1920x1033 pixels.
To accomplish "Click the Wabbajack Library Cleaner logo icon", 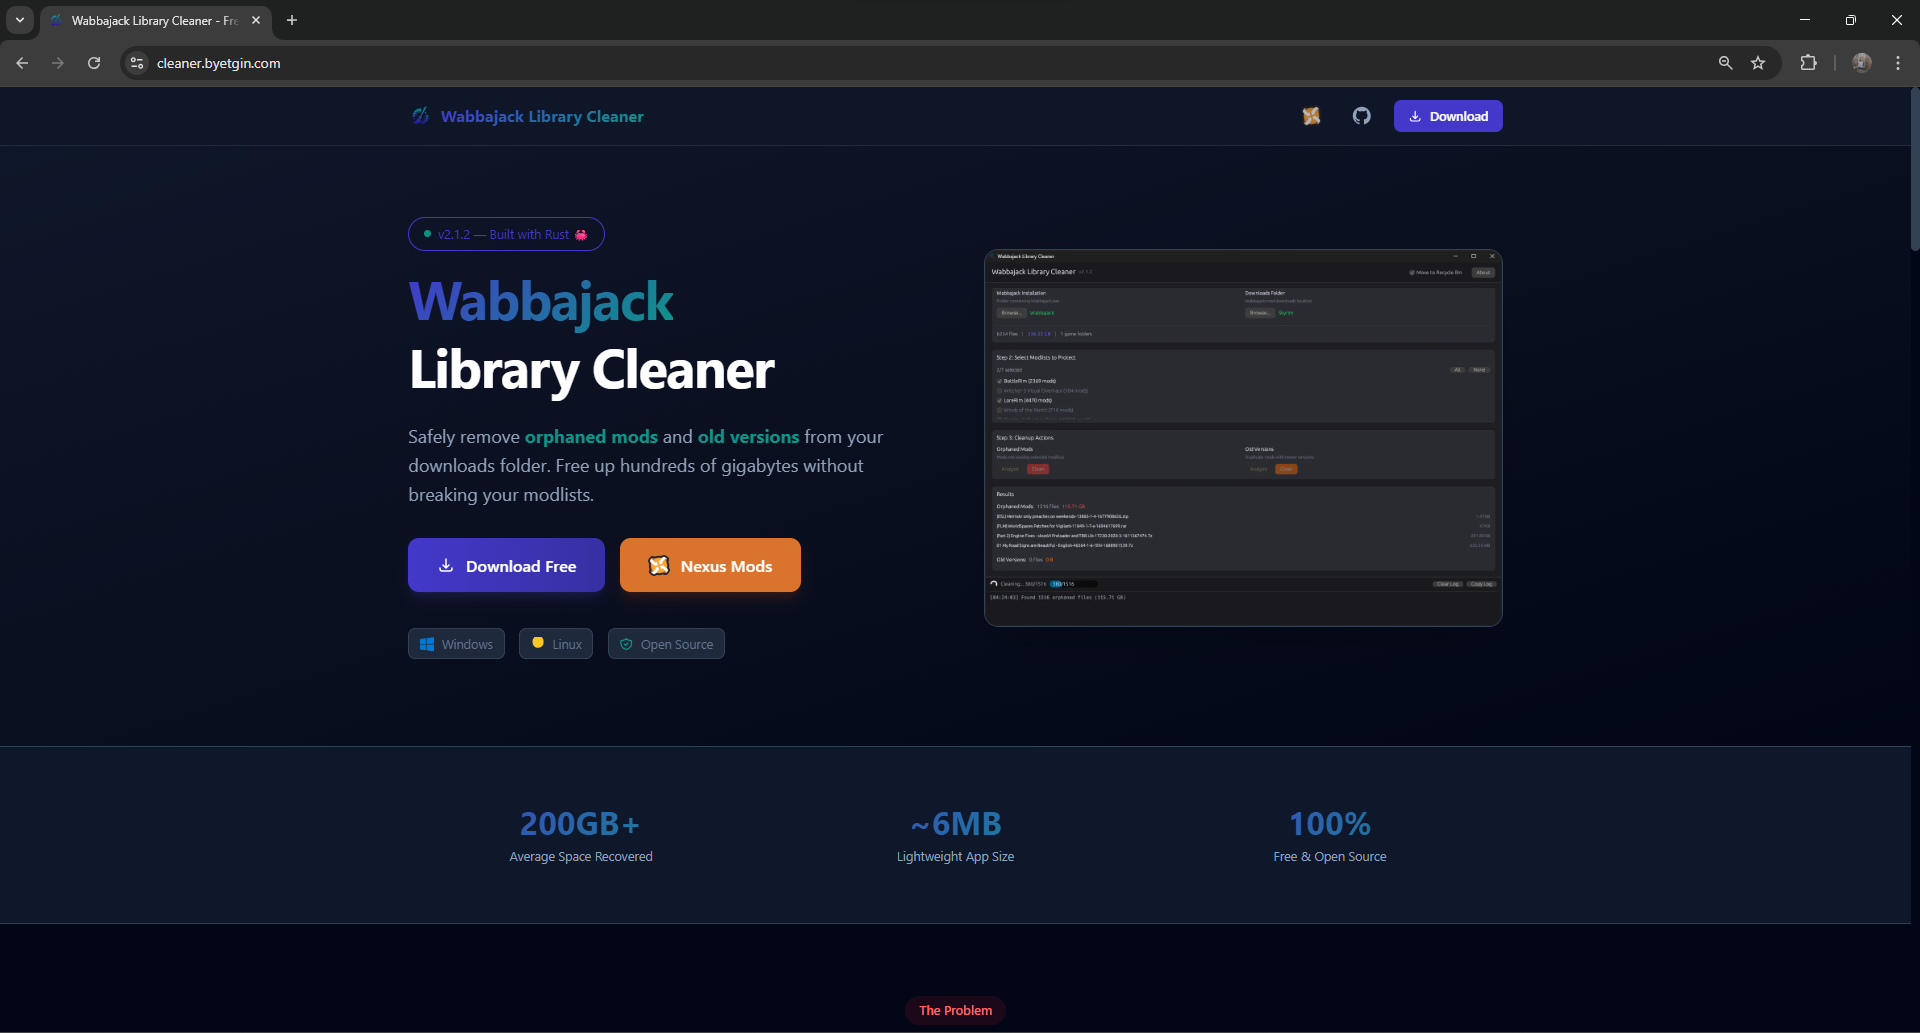I will pyautogui.click(x=421, y=116).
